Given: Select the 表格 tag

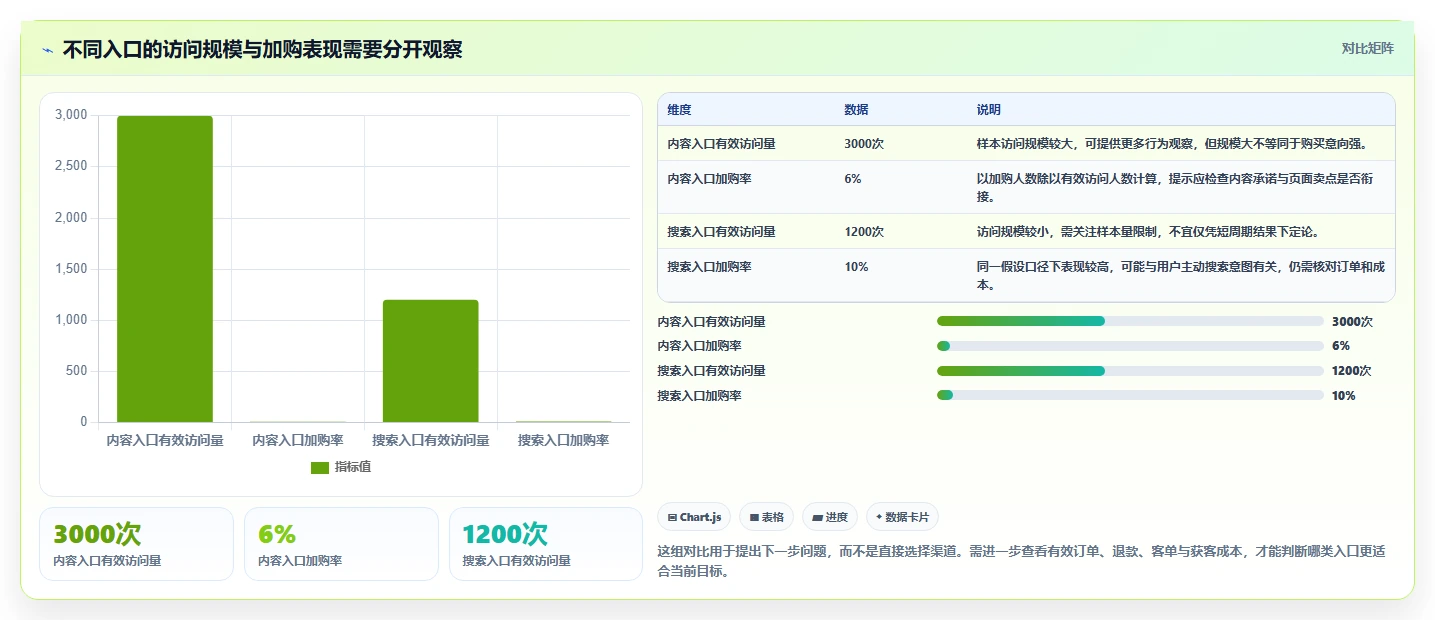Looking at the screenshot, I should (767, 517).
